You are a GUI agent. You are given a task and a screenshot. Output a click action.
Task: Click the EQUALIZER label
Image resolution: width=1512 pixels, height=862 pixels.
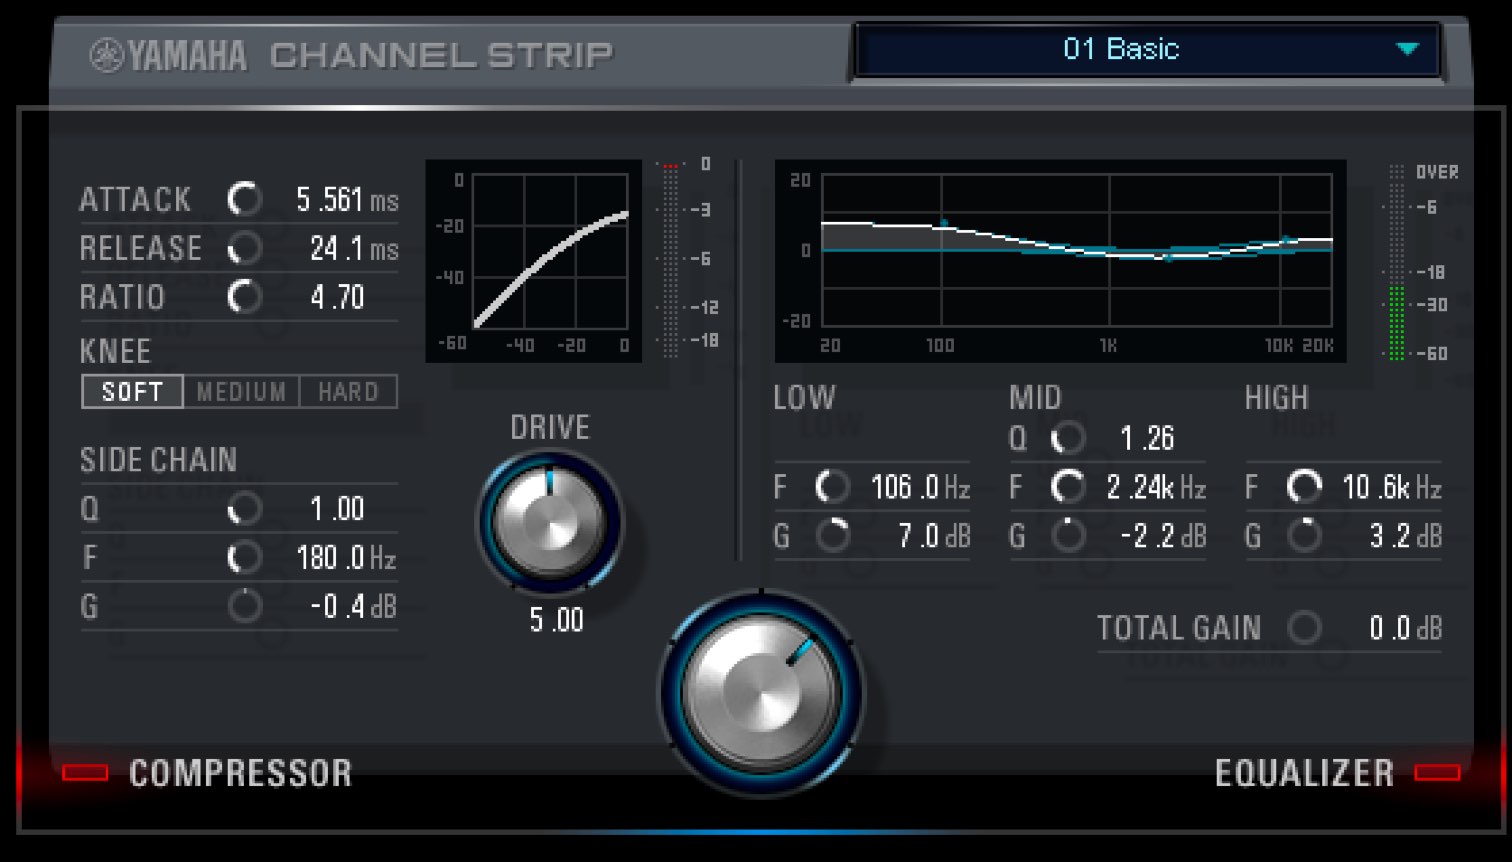click(1304, 773)
